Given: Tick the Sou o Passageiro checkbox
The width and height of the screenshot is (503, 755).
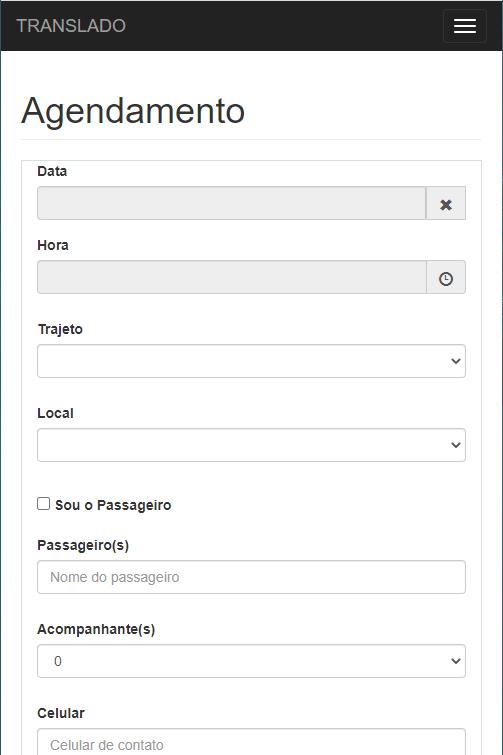Looking at the screenshot, I should pyautogui.click(x=43, y=504).
